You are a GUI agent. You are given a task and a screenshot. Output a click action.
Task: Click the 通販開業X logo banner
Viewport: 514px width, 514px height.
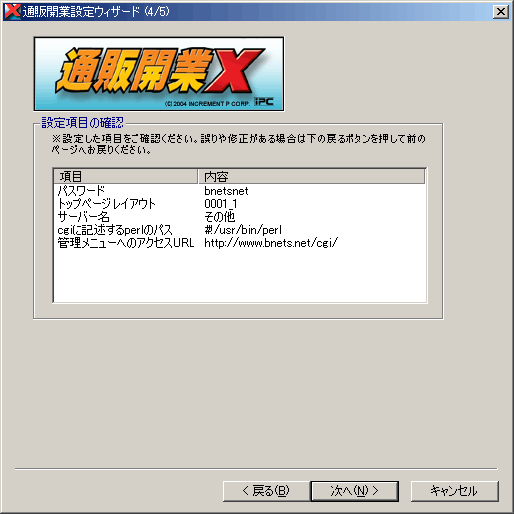159,74
